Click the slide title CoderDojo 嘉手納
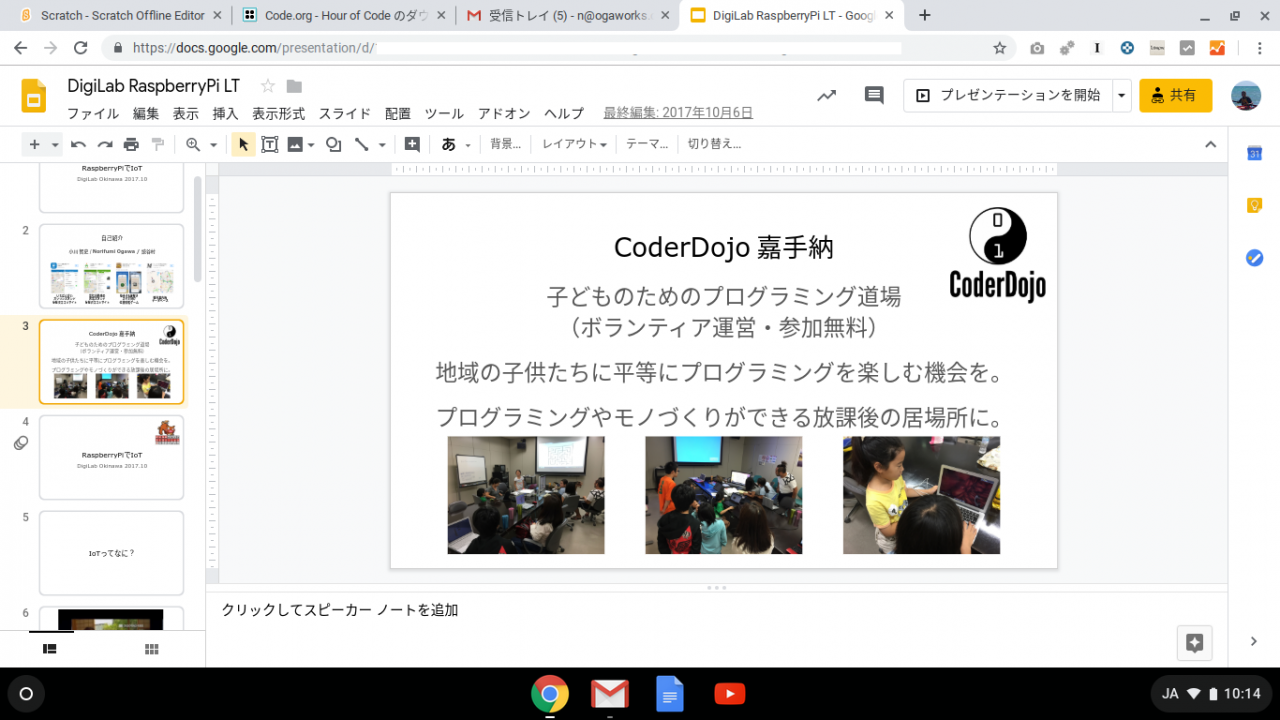Viewport: 1280px width, 720px height. coord(723,247)
